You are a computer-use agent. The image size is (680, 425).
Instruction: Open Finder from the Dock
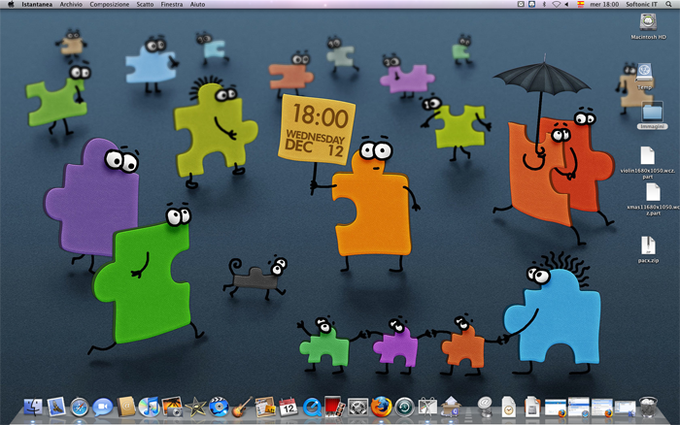33,407
